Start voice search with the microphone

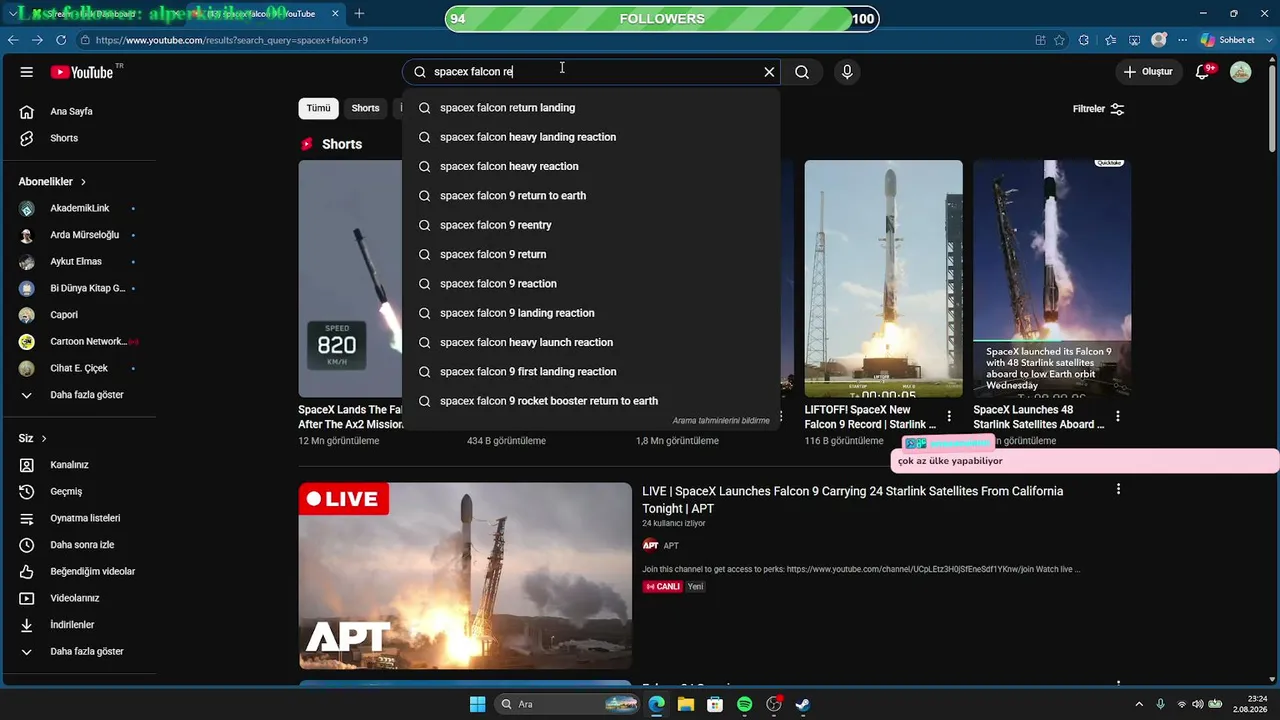[847, 72]
